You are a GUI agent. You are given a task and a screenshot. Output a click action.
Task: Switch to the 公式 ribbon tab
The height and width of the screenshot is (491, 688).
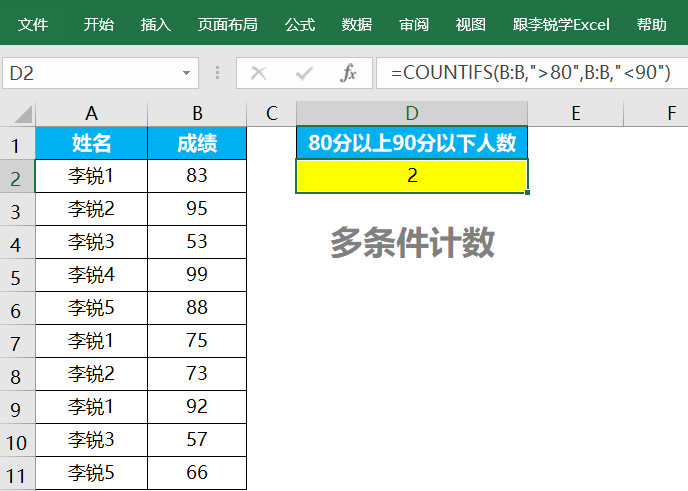[x=299, y=24]
